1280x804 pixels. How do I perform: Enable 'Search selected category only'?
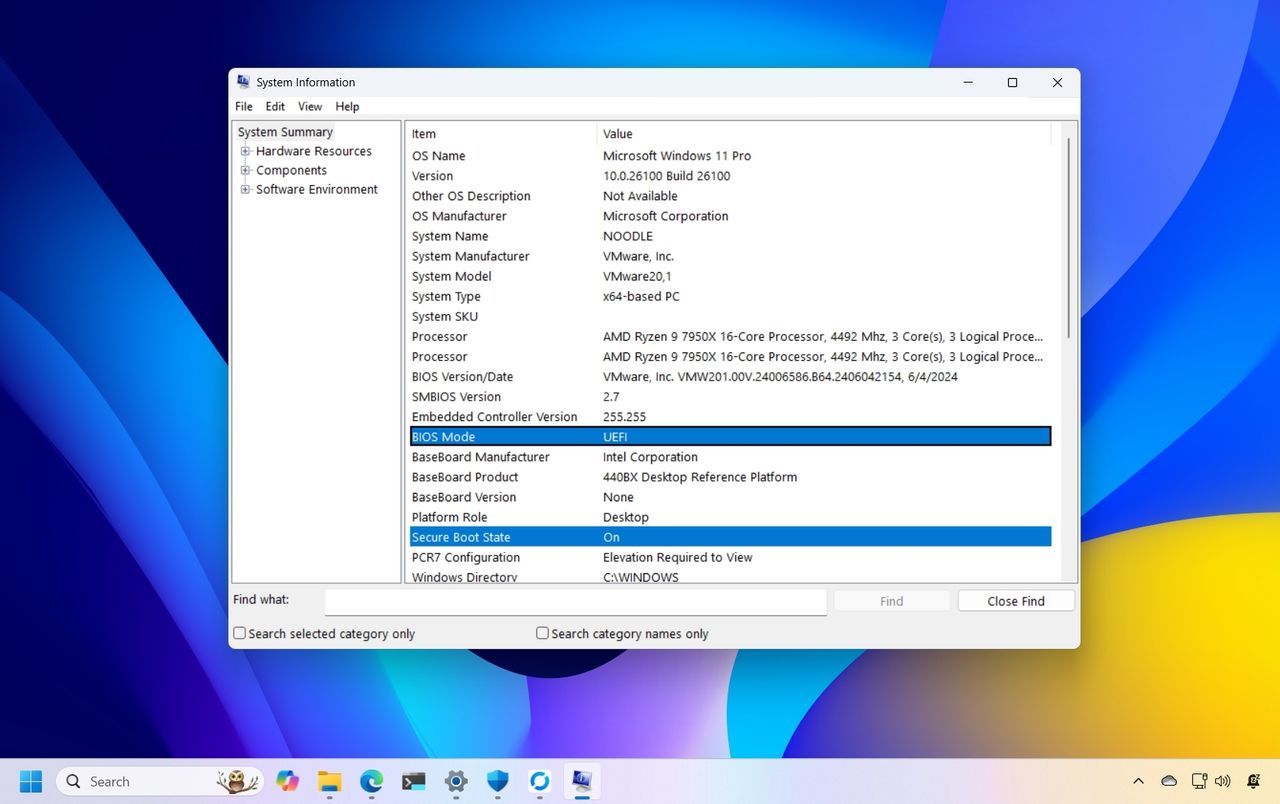239,633
